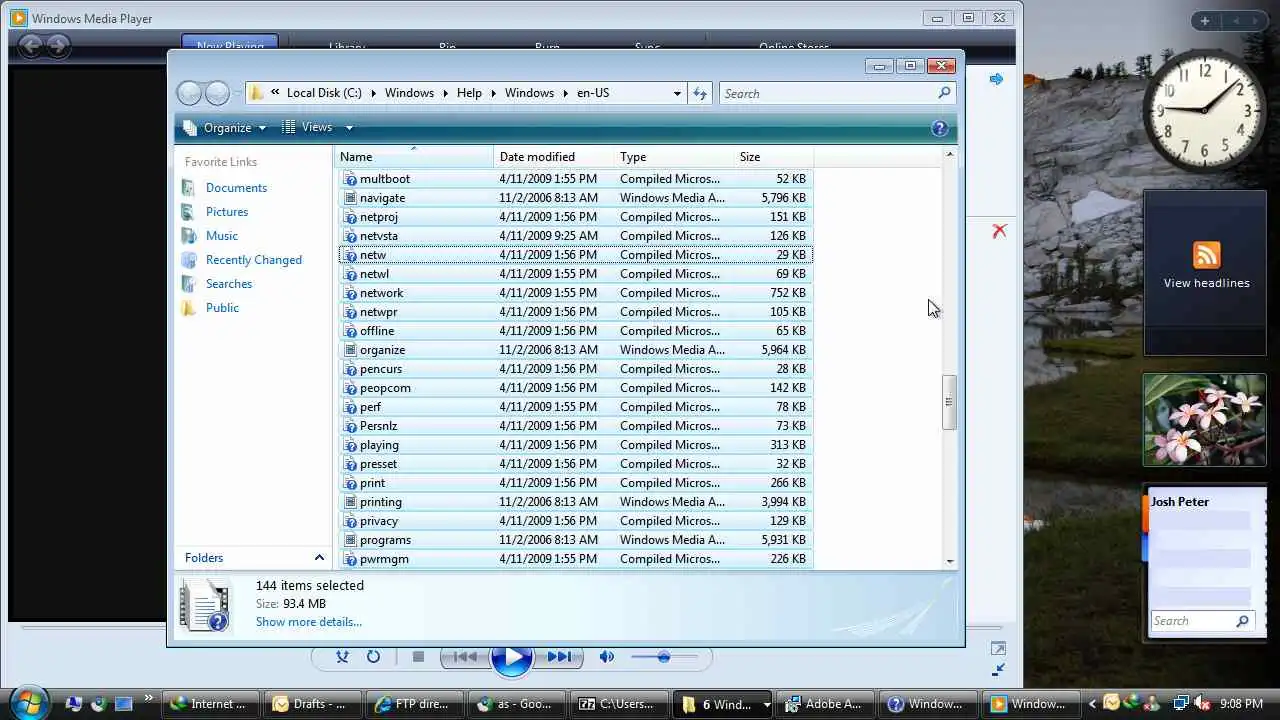The width and height of the screenshot is (1280, 720).
Task: Click the Explorer Back navigation button
Action: 189,93
